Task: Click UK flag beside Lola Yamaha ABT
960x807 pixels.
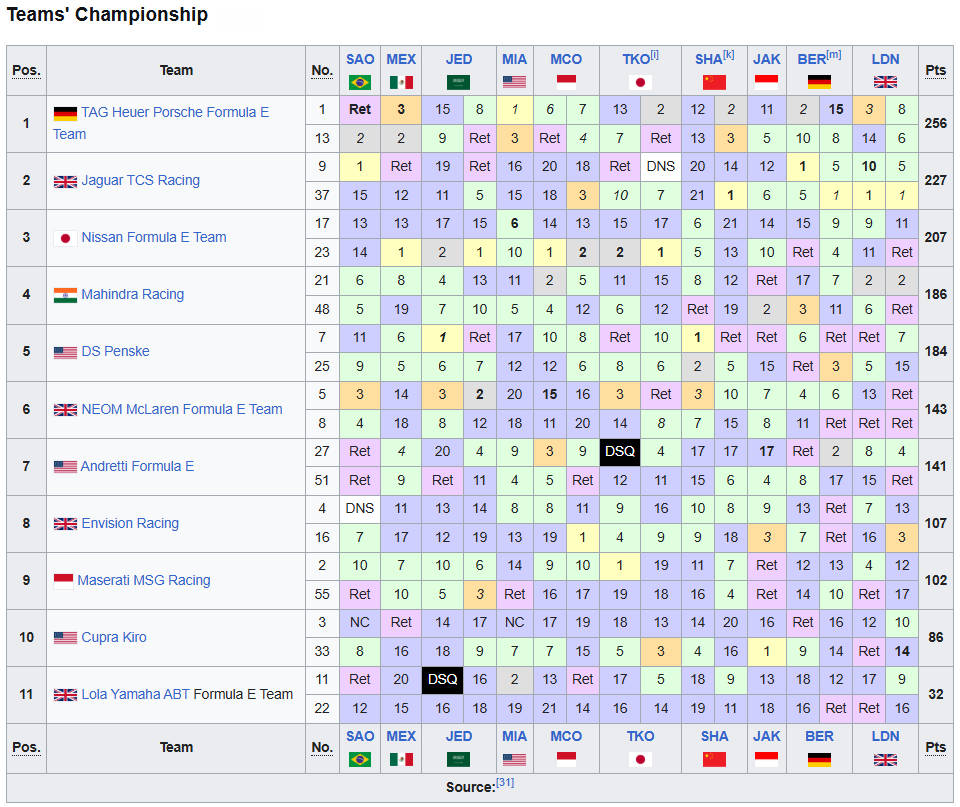Action: click(x=66, y=694)
